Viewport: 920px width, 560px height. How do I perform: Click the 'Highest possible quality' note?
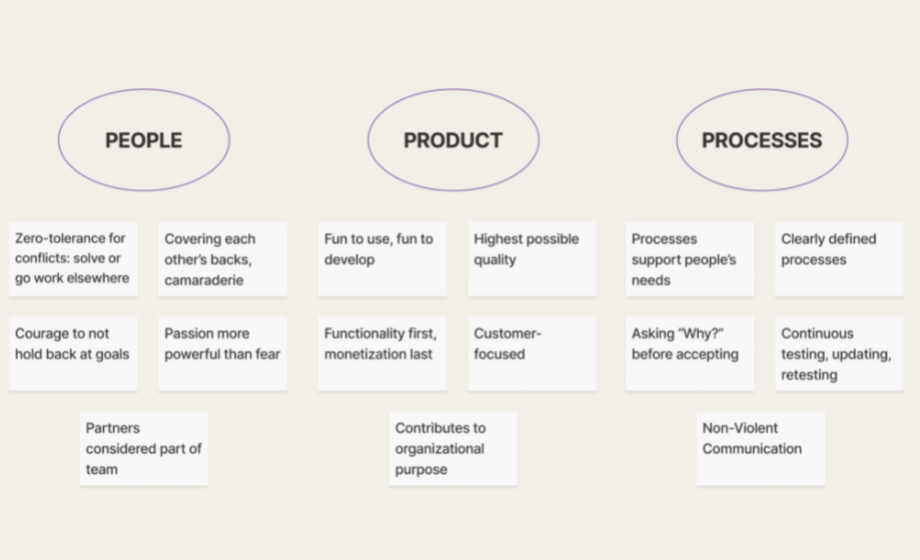(532, 259)
